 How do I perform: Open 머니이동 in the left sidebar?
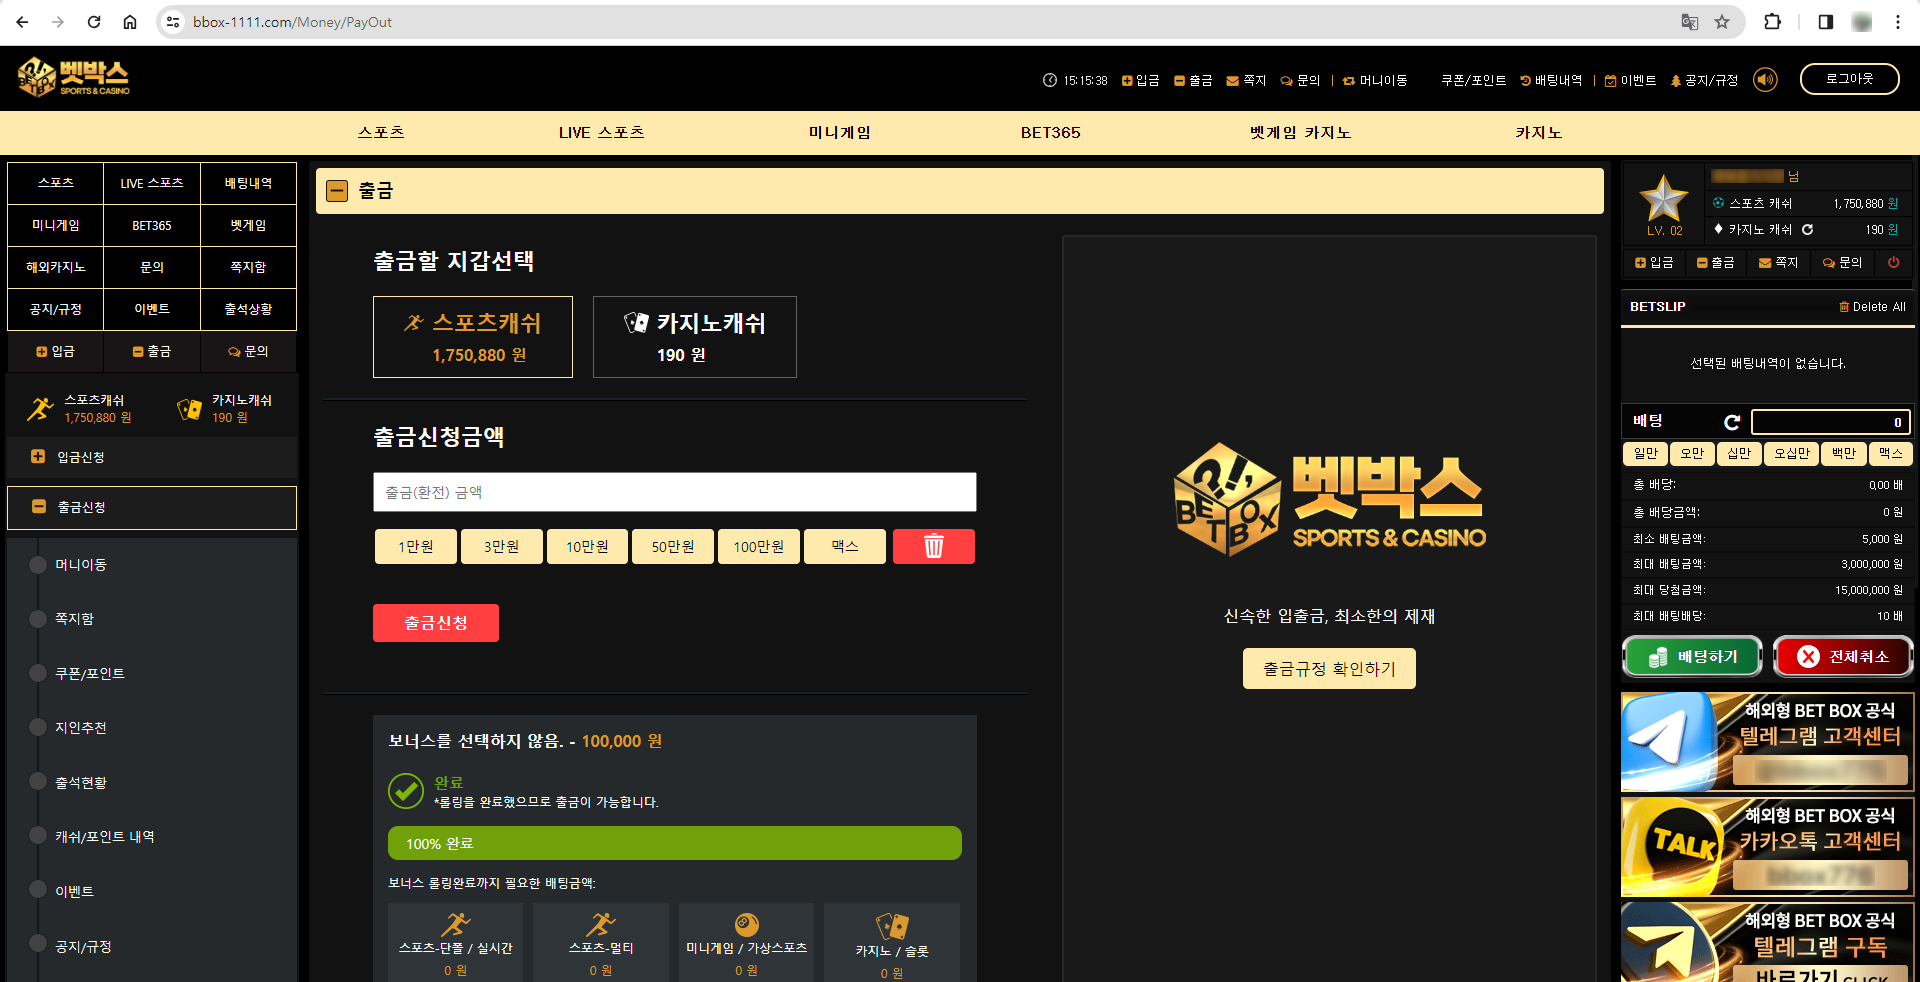[81, 565]
